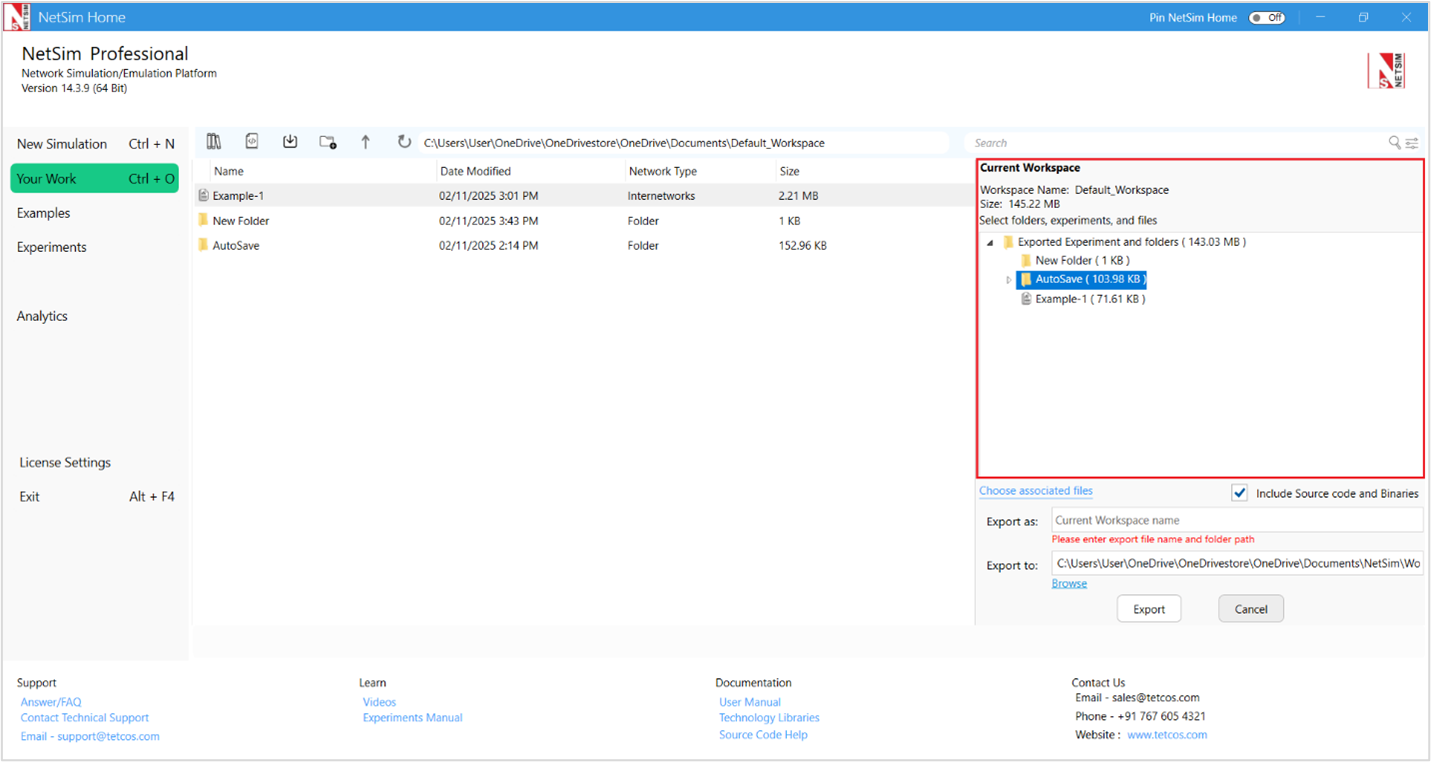This screenshot has height=762, width=1431.
Task: Select Your Work in sidebar
Action: tap(95, 178)
